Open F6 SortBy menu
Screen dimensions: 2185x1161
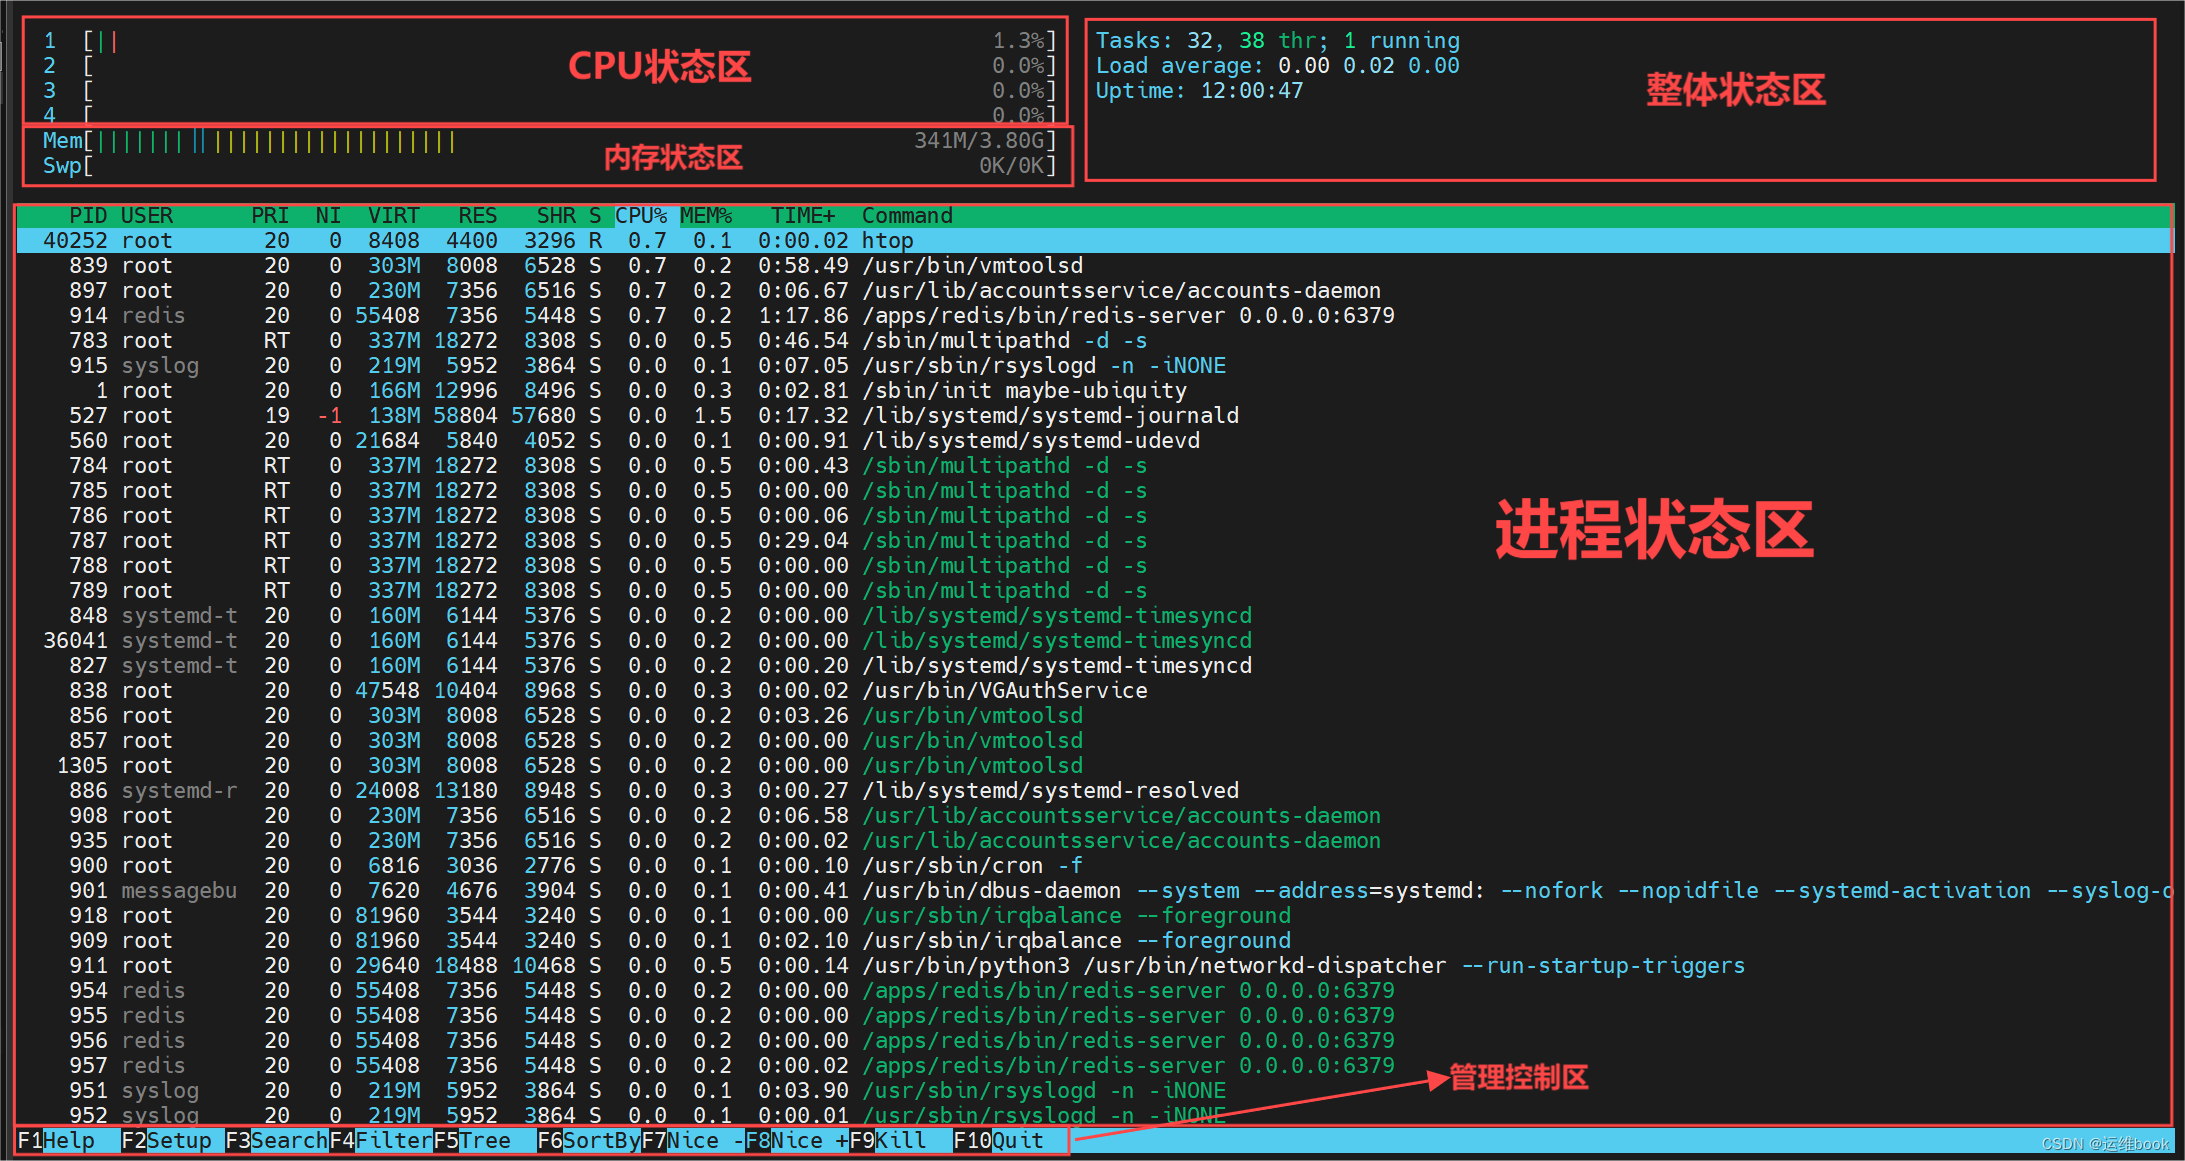pyautogui.click(x=589, y=1141)
